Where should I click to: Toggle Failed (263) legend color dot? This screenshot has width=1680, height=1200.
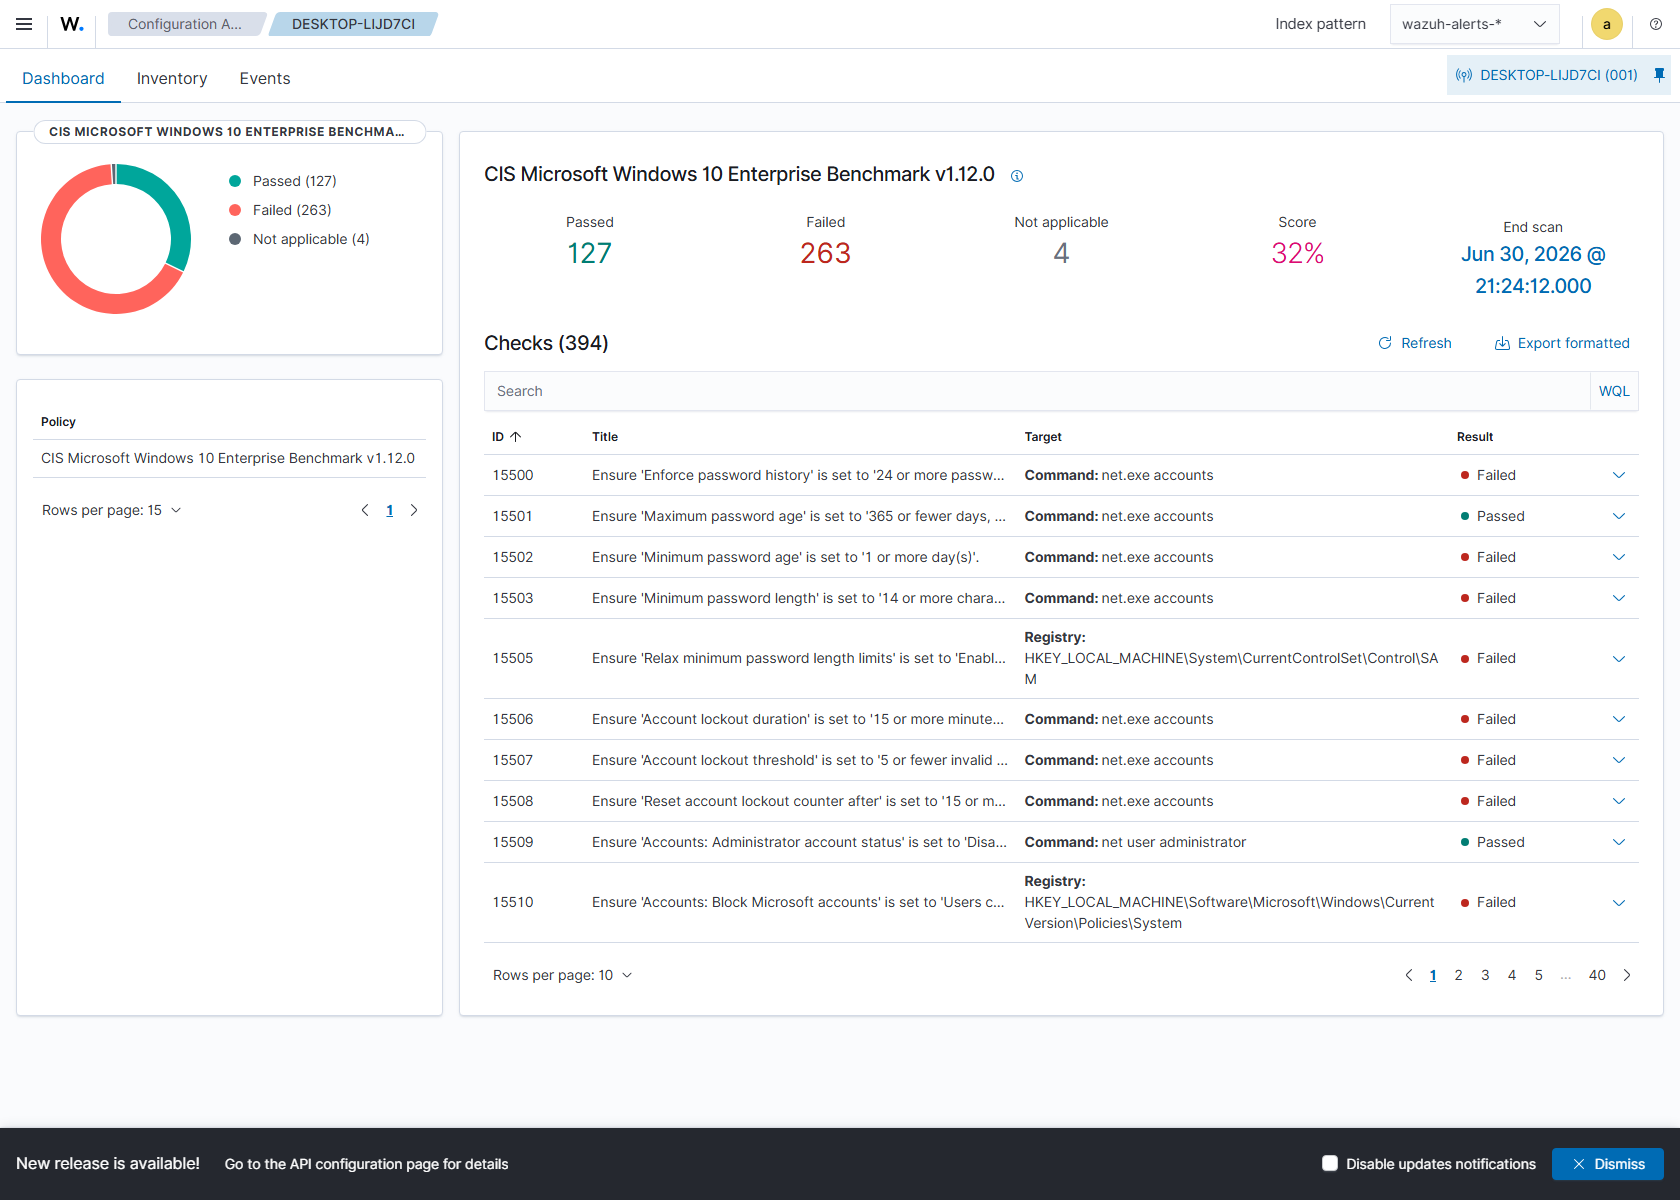pyautogui.click(x=235, y=210)
